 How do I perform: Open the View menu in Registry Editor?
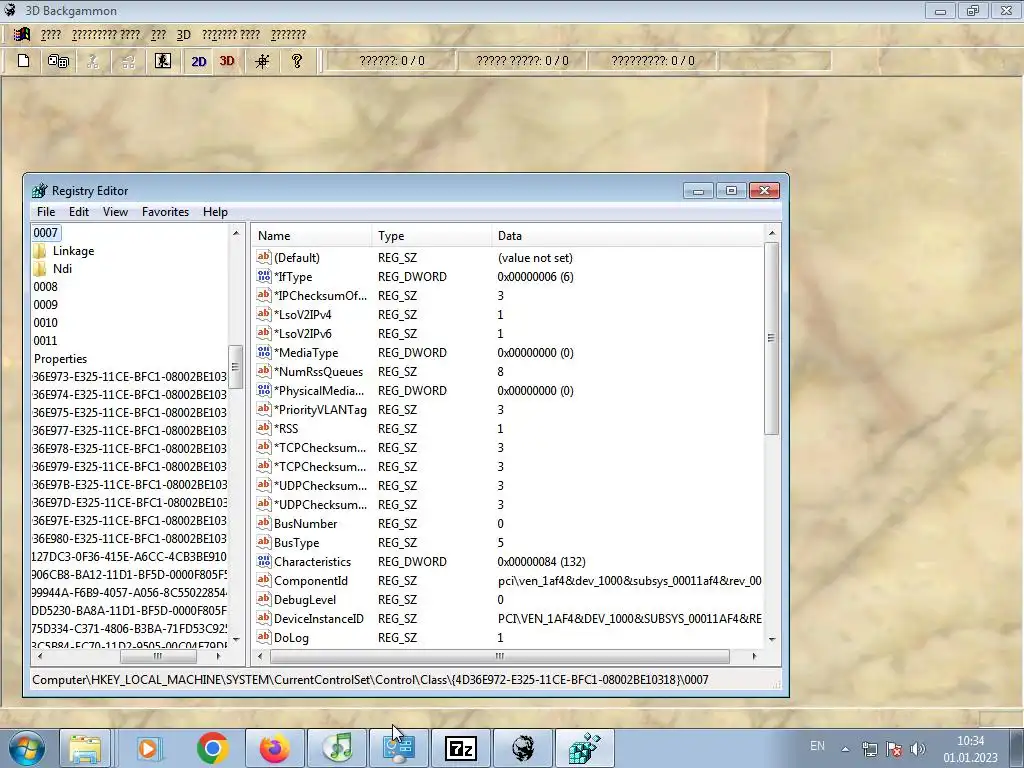click(115, 212)
